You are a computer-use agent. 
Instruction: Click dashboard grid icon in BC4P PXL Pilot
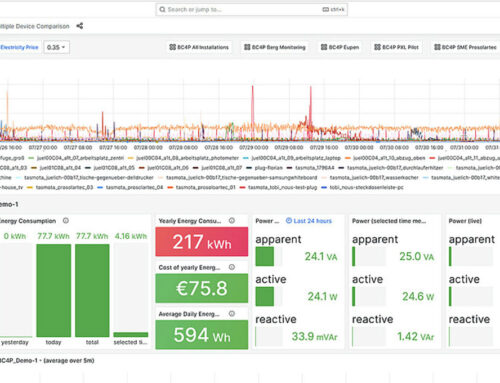point(377,47)
